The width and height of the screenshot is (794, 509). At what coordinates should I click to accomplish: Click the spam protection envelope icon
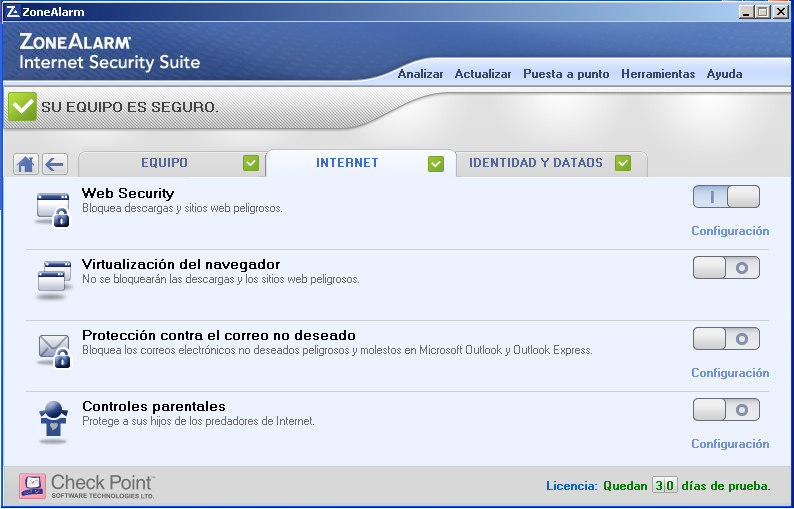pos(54,350)
